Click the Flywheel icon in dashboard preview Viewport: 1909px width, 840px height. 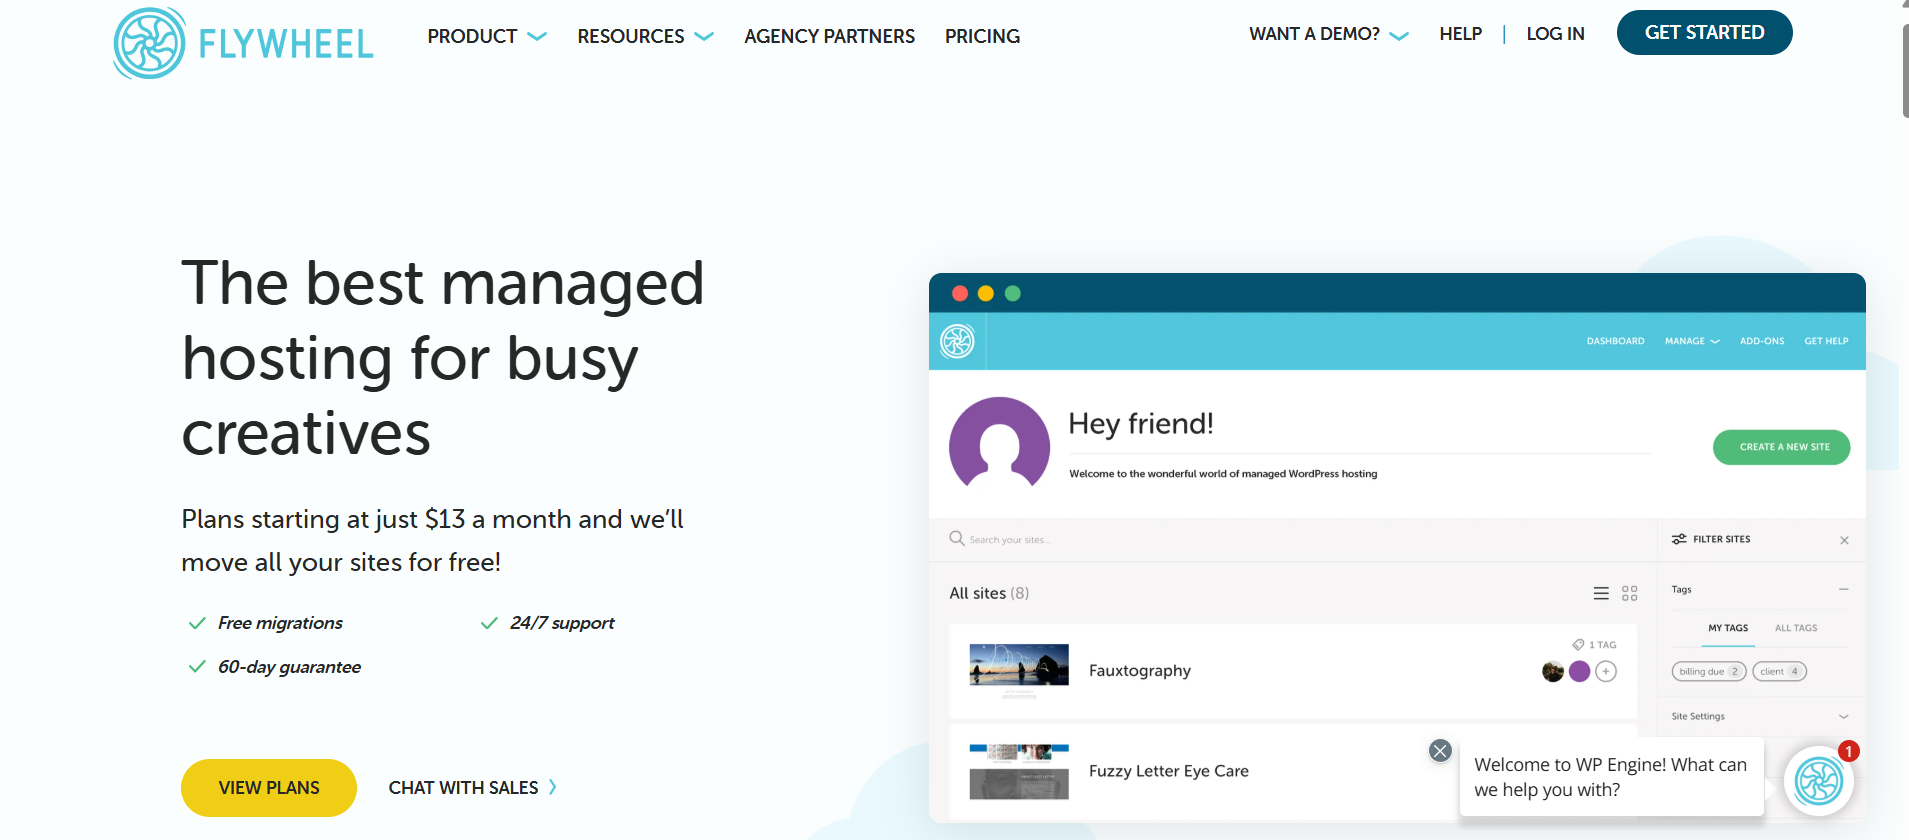coord(957,341)
